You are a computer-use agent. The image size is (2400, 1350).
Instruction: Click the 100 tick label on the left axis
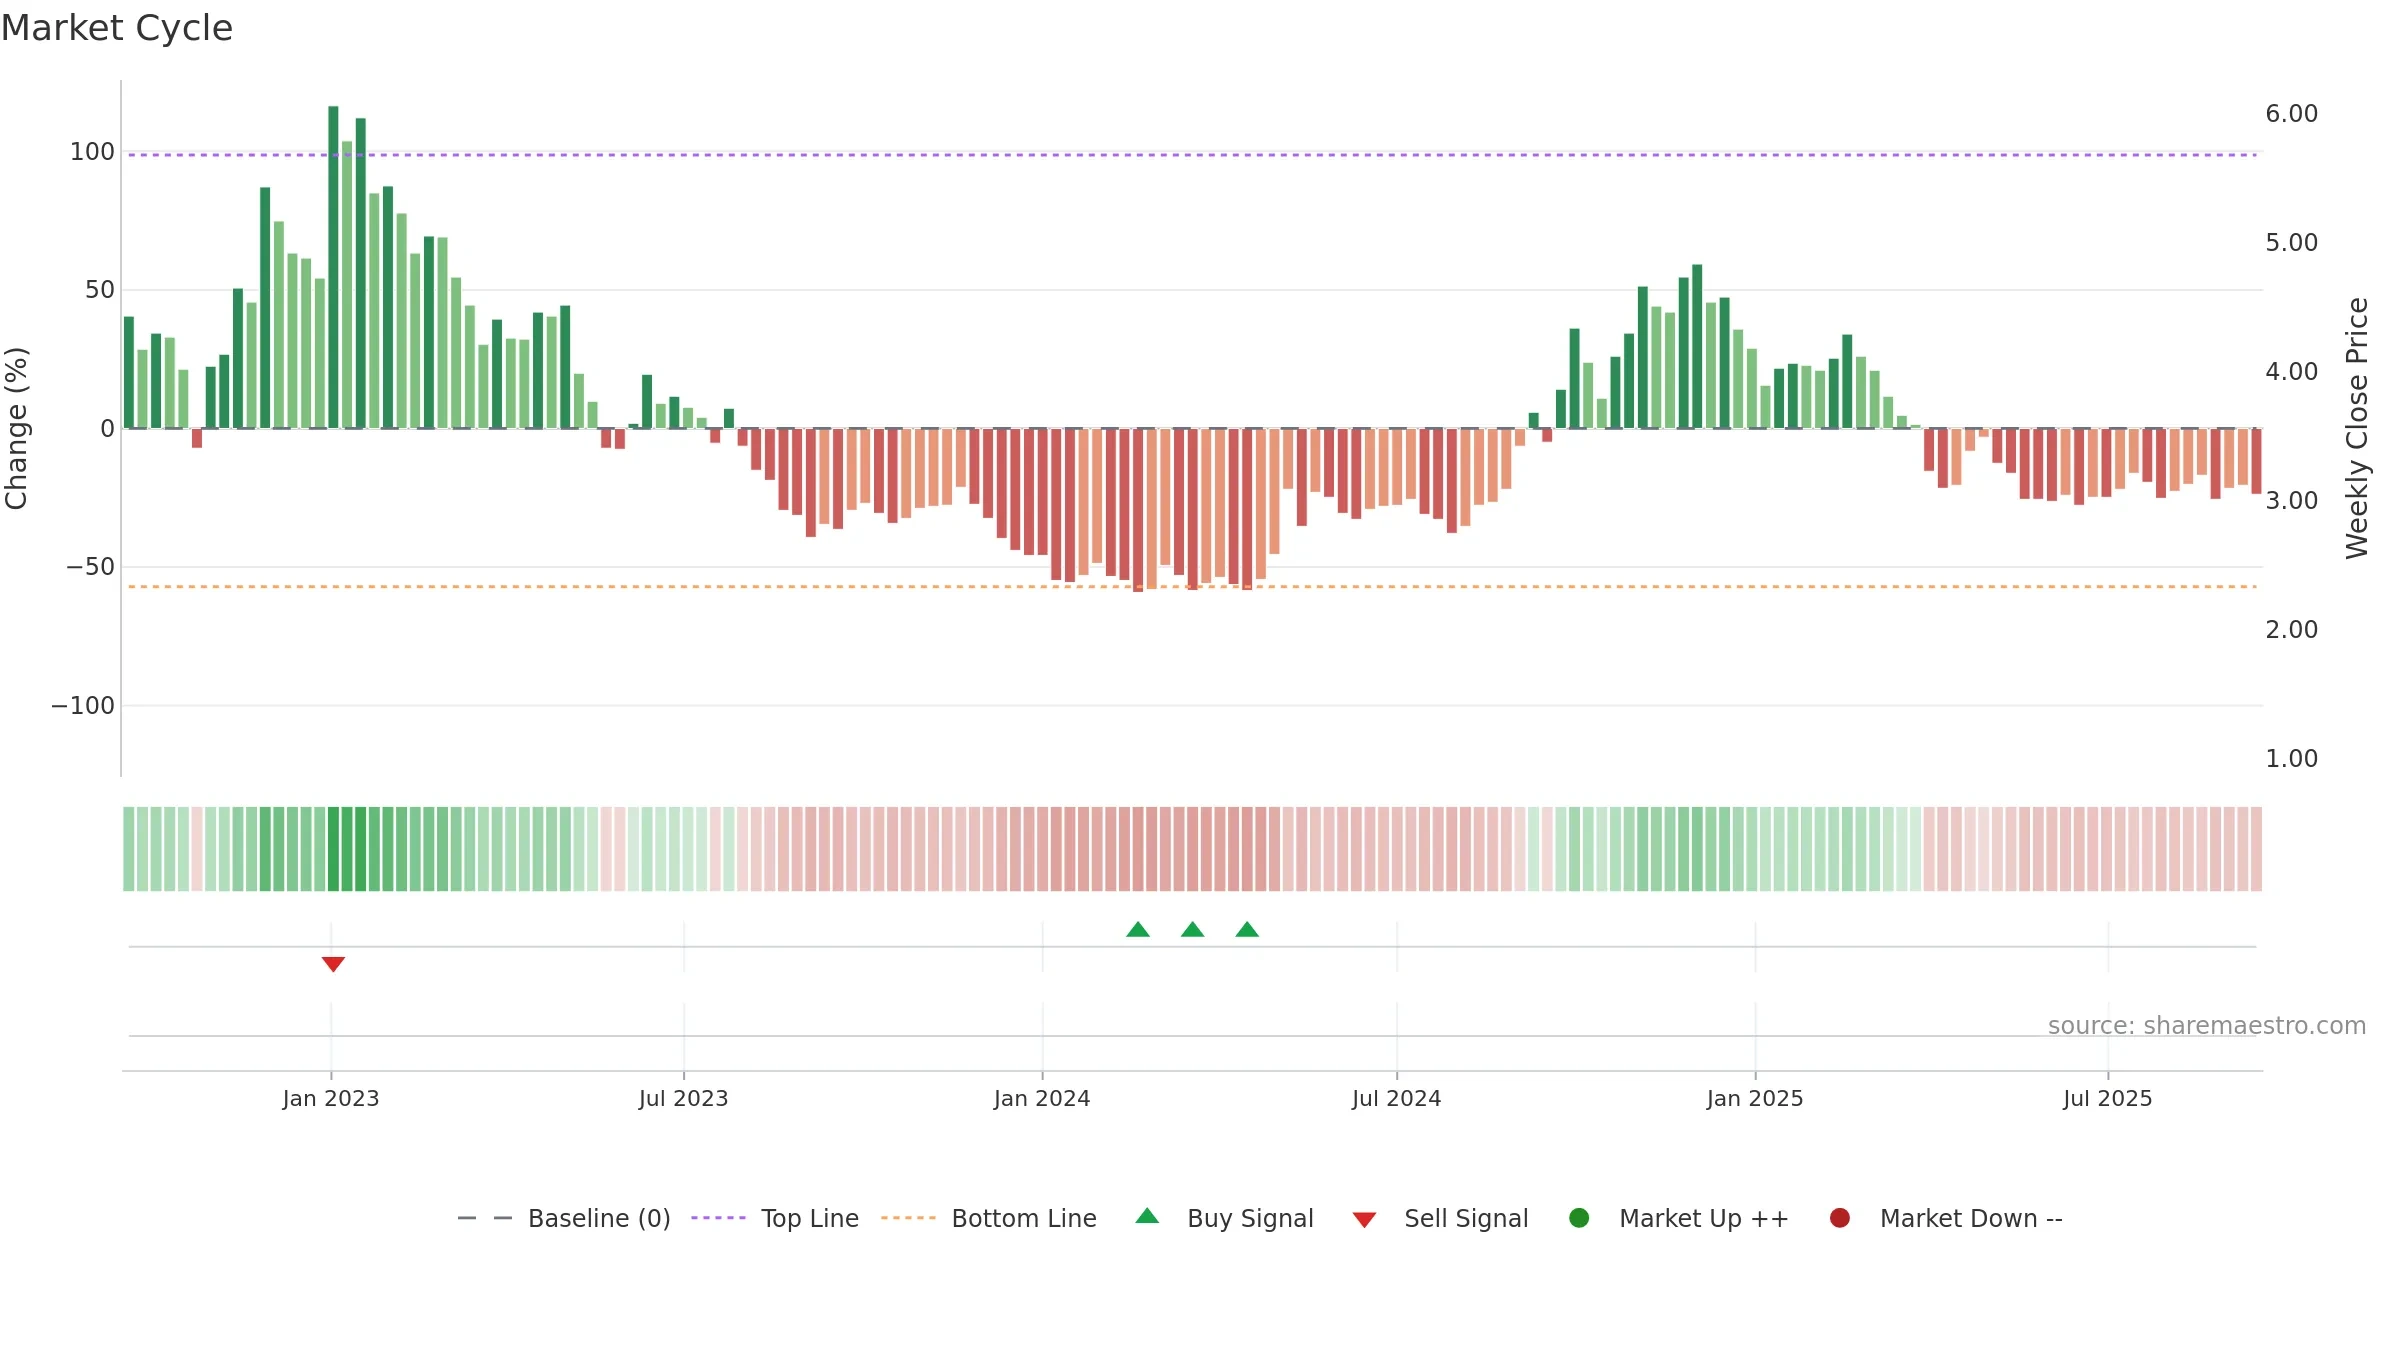[x=92, y=152]
